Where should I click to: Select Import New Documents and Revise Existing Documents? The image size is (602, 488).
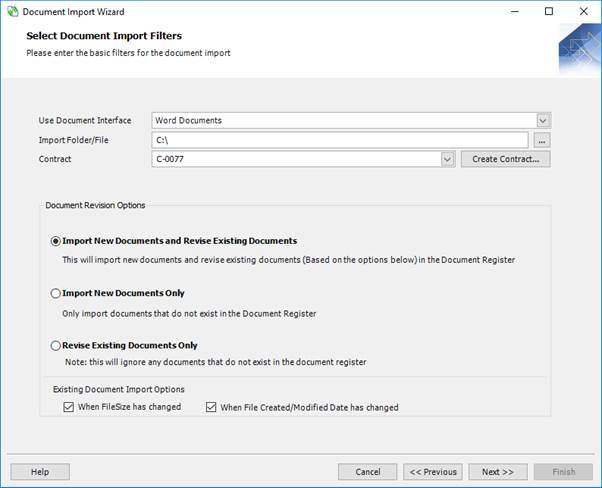point(56,241)
